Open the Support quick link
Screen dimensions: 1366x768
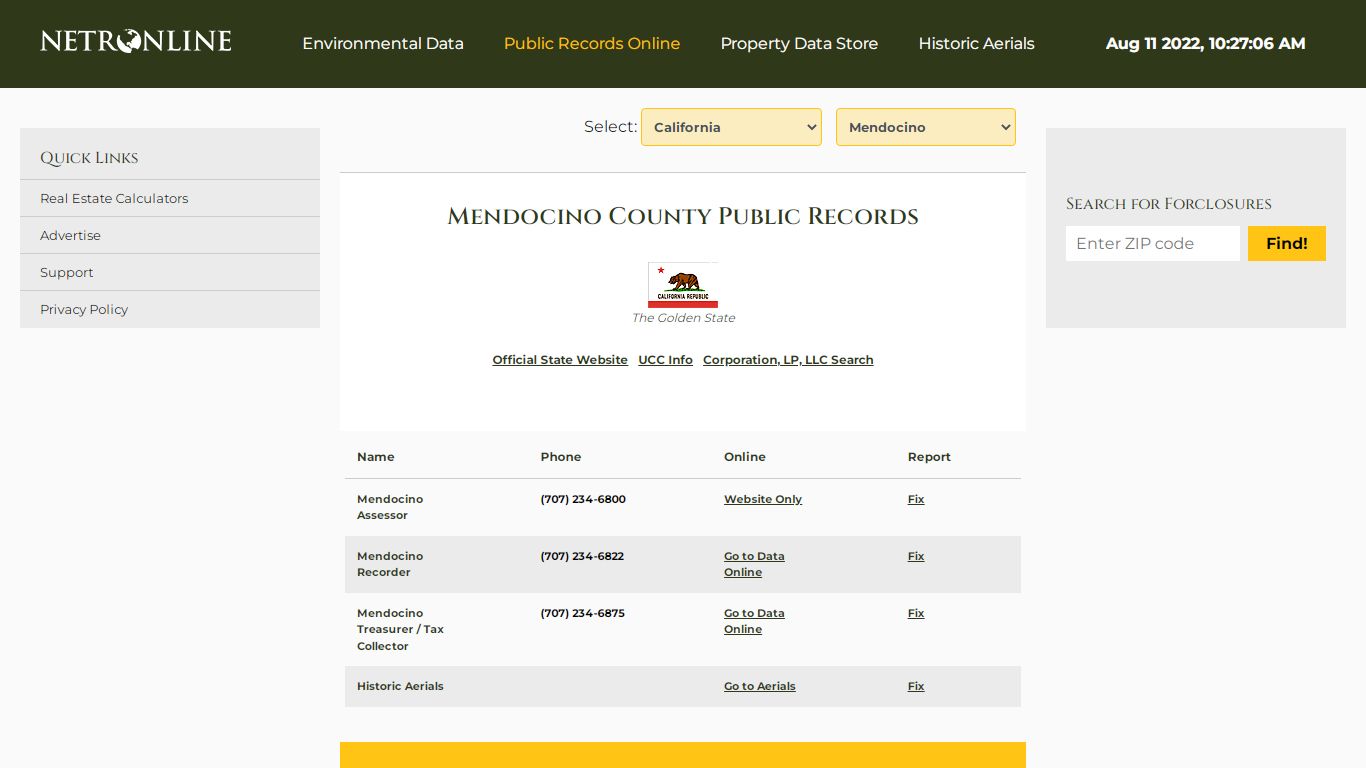(66, 272)
